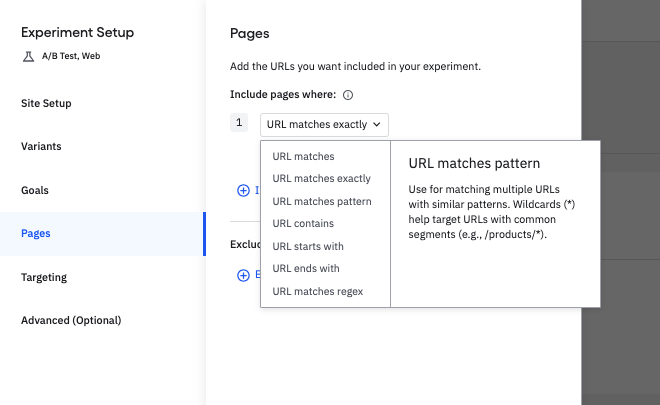The width and height of the screenshot is (660, 405).
Task: Navigate to Targeting settings
Action: (44, 277)
